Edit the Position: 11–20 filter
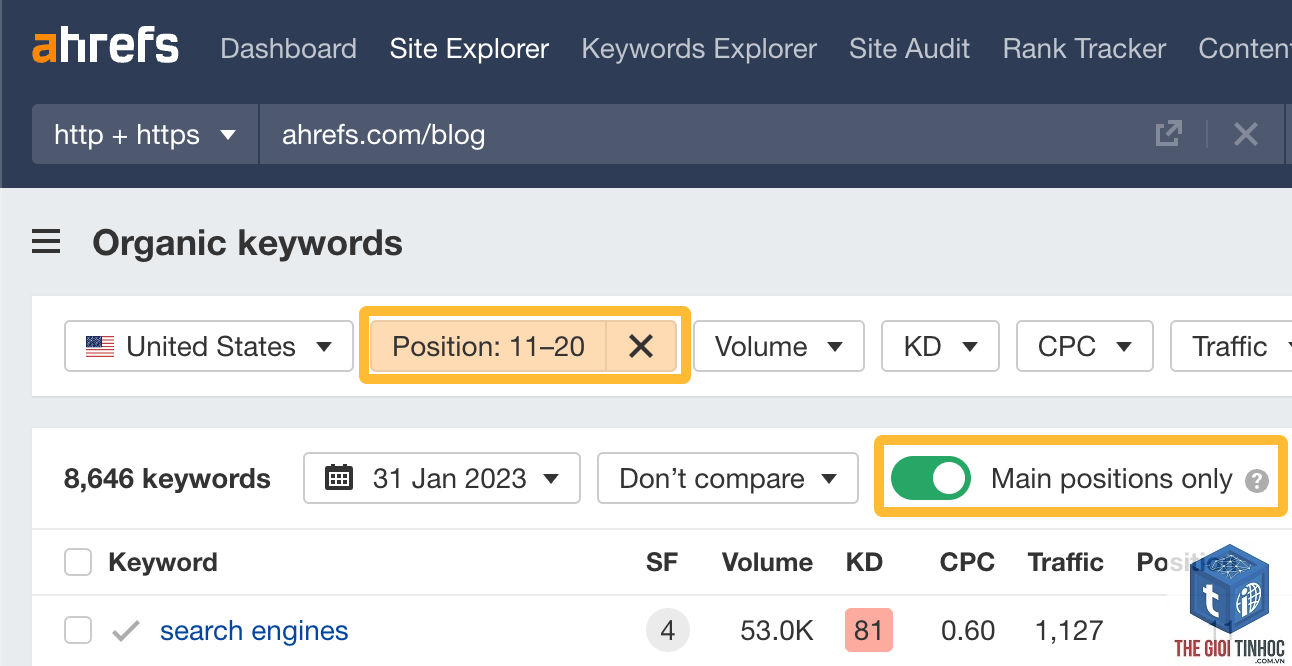The image size is (1292, 666). (488, 346)
